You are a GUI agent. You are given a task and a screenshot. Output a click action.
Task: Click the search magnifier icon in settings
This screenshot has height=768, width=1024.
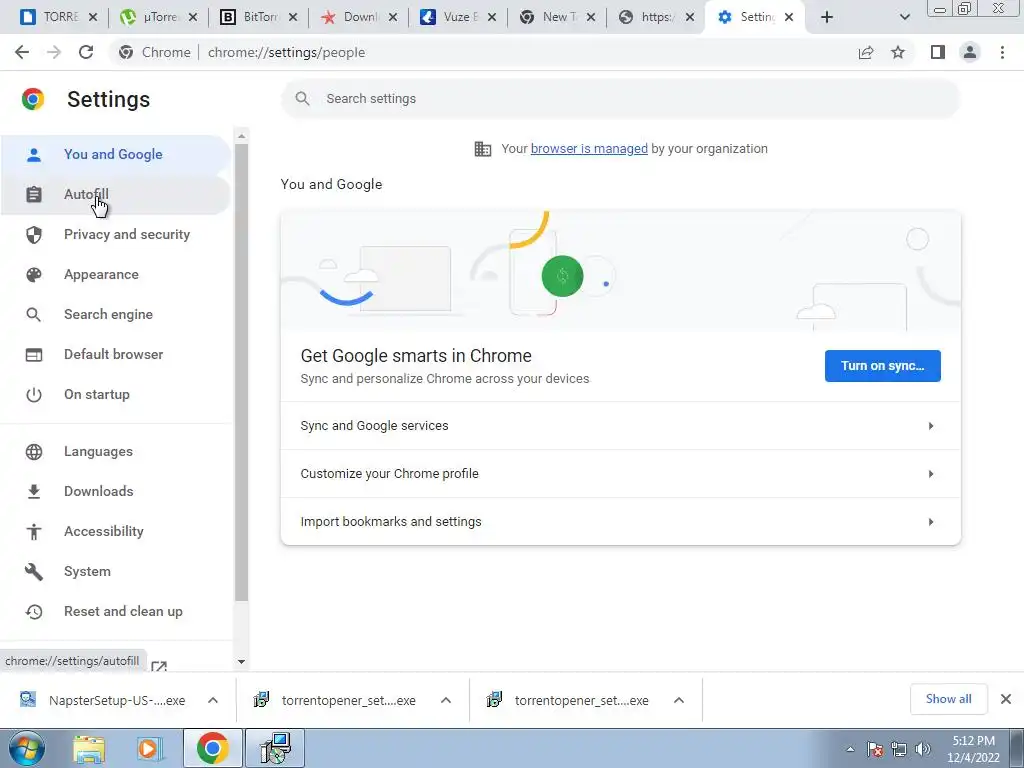[x=302, y=99]
